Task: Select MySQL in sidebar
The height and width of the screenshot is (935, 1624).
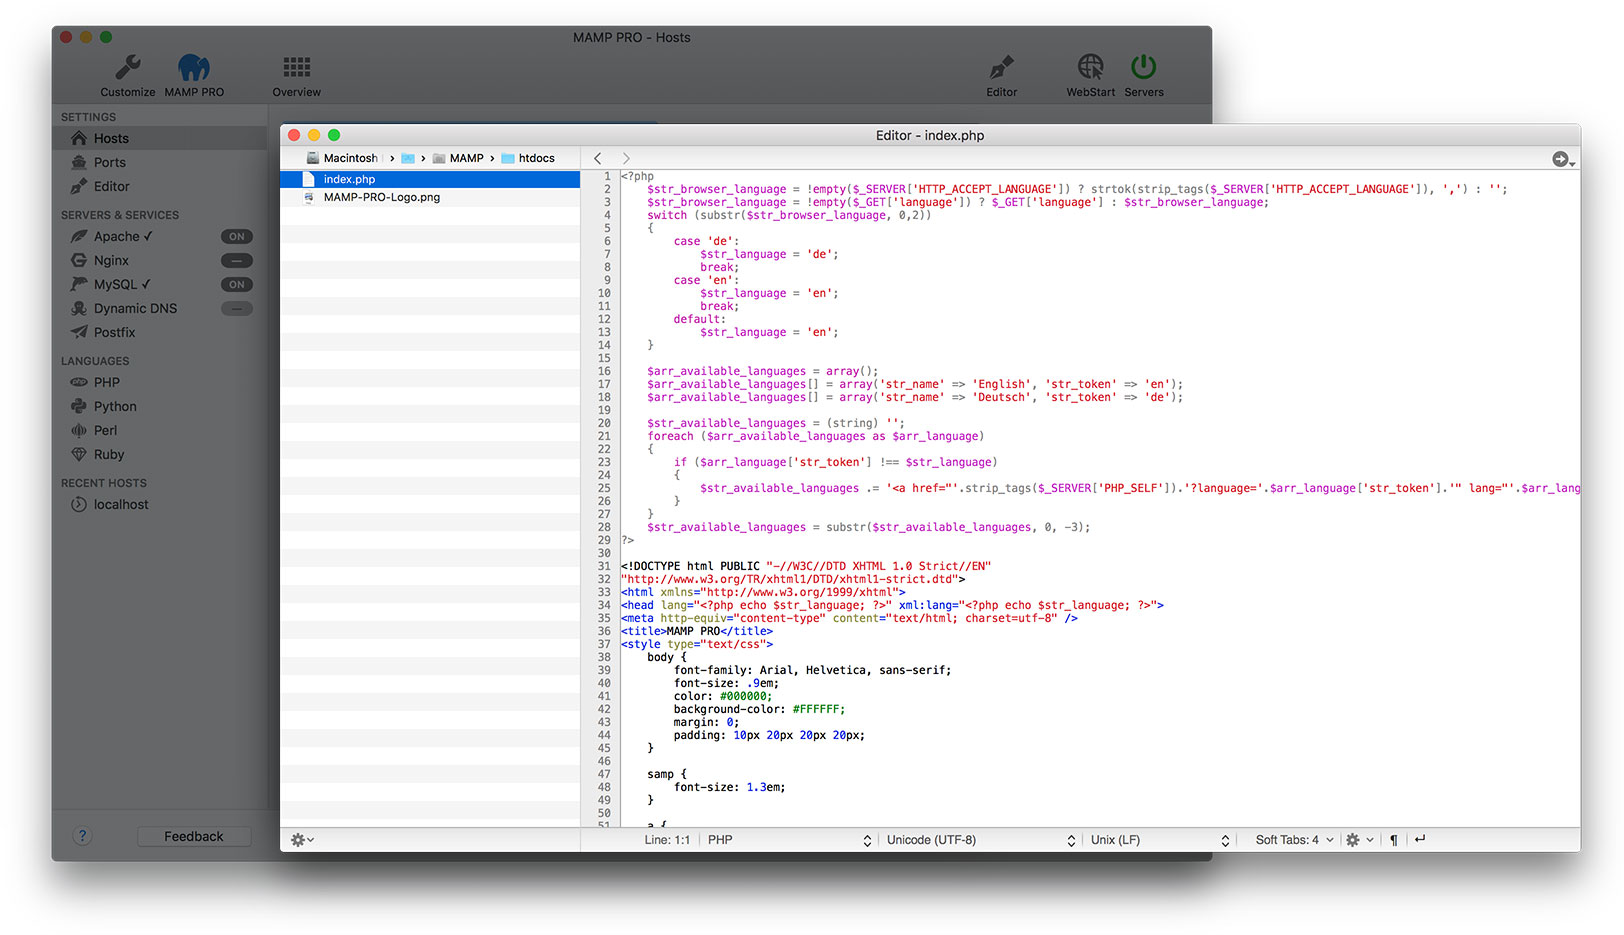Action: tap(121, 284)
